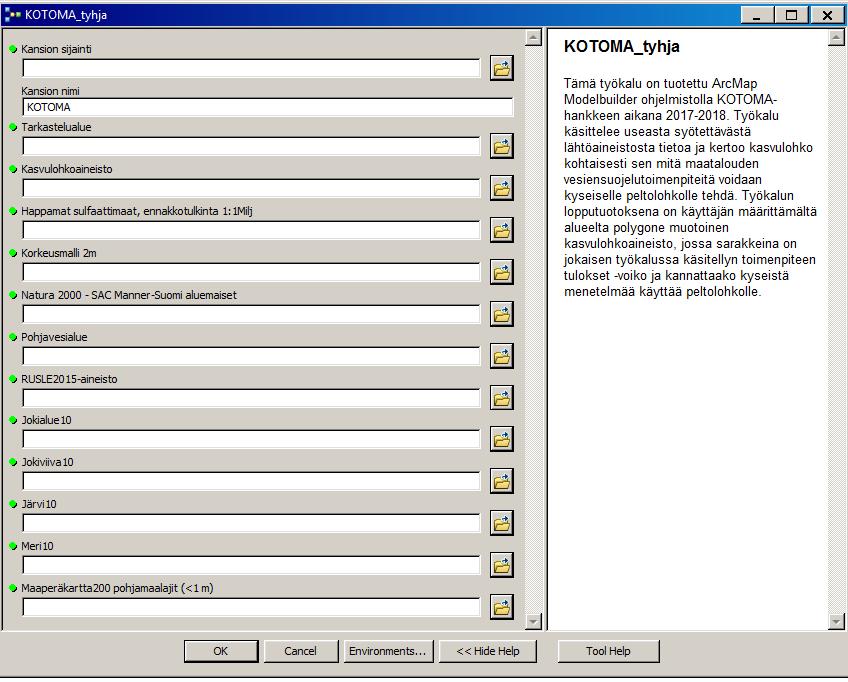Open folder browser for Kansion sijainti
848x682 pixels.
pos(501,69)
